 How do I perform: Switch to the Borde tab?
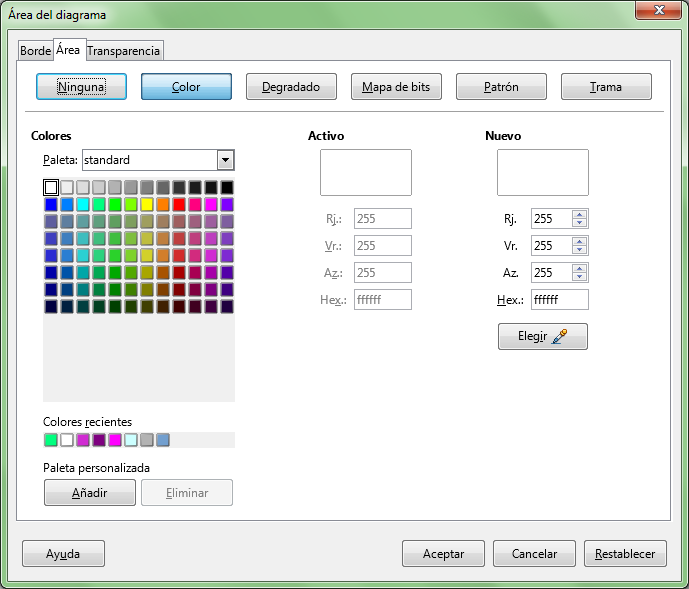(x=35, y=51)
